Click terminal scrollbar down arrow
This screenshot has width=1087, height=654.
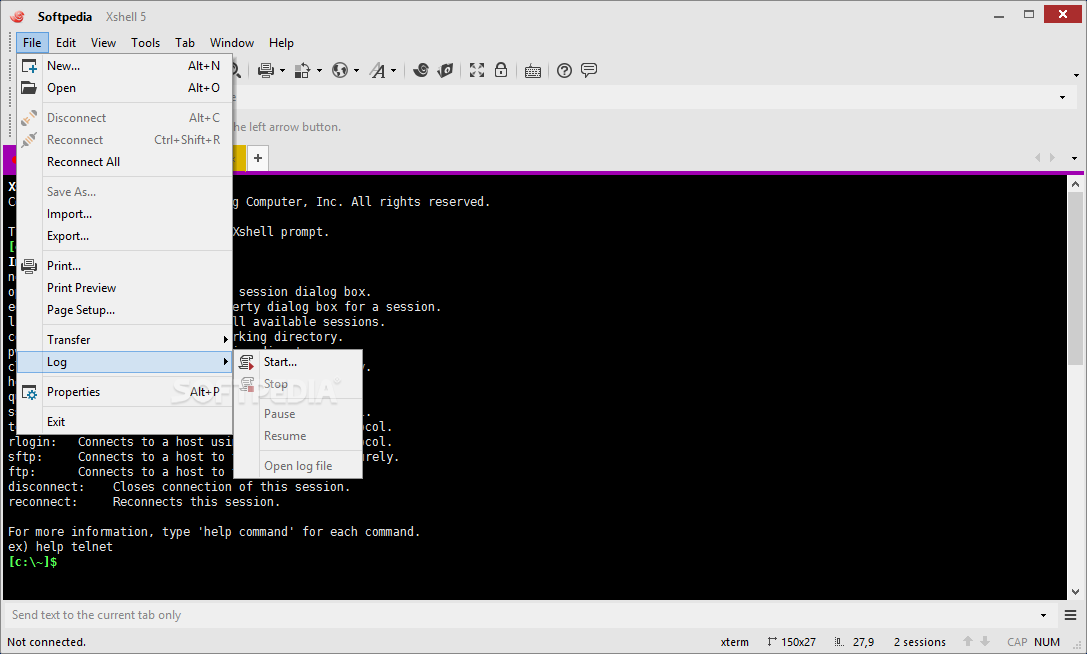pos(1075,592)
